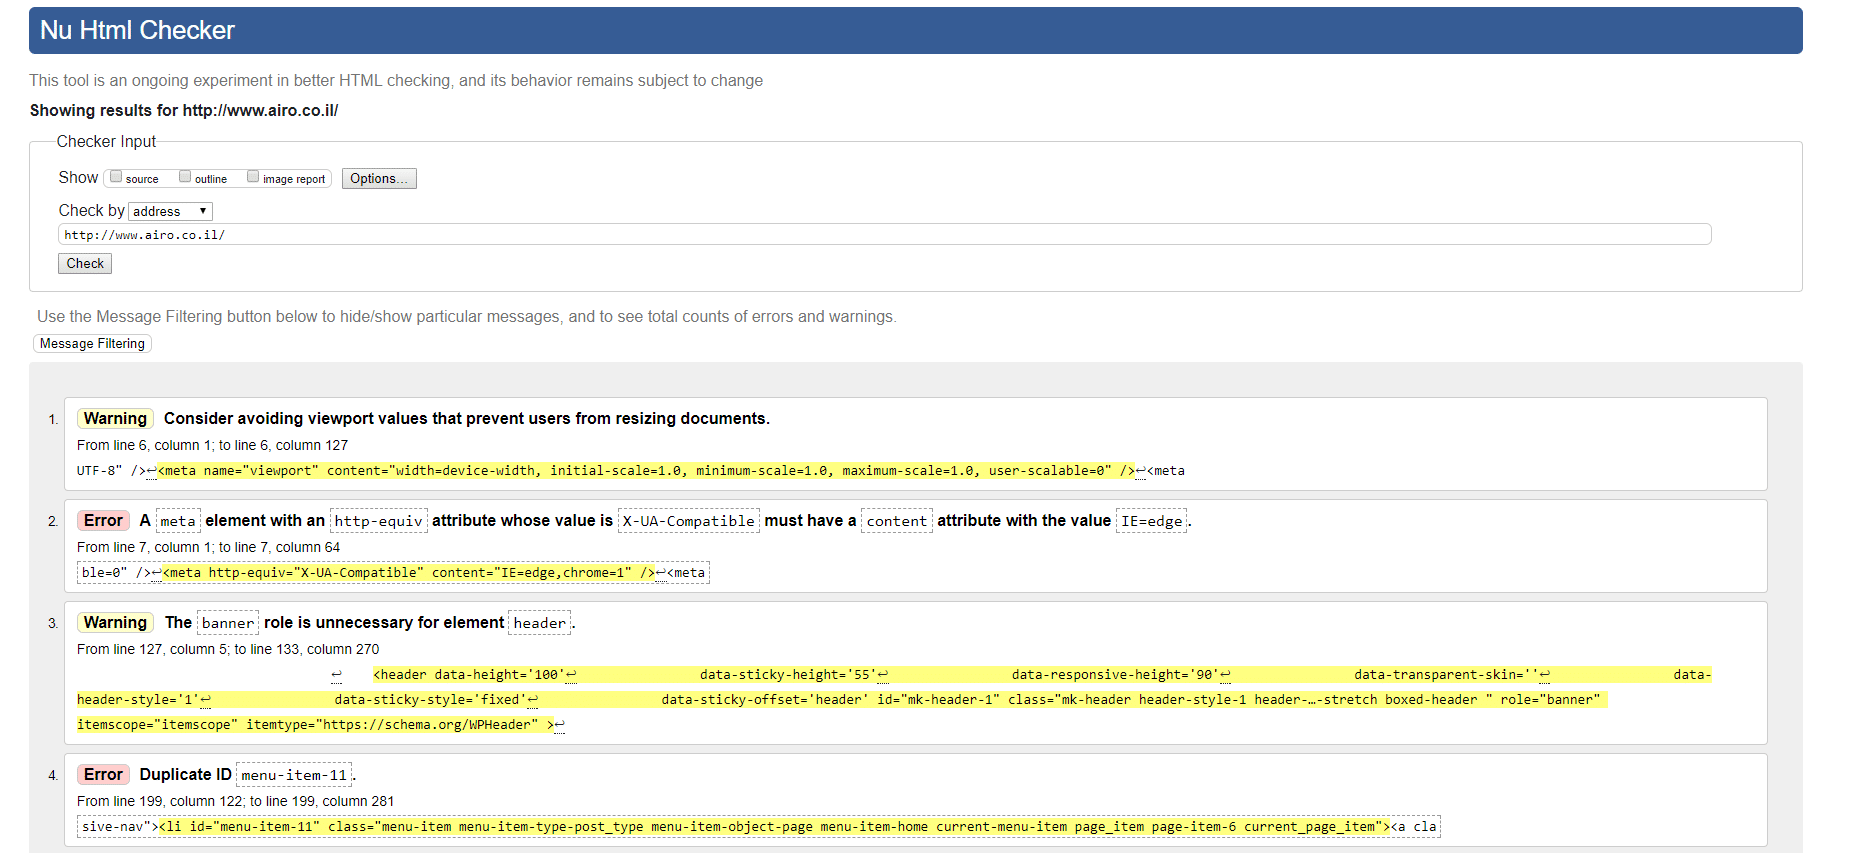Click the Warning label for banner role message
The width and height of the screenshot is (1855, 853).
coord(115,622)
